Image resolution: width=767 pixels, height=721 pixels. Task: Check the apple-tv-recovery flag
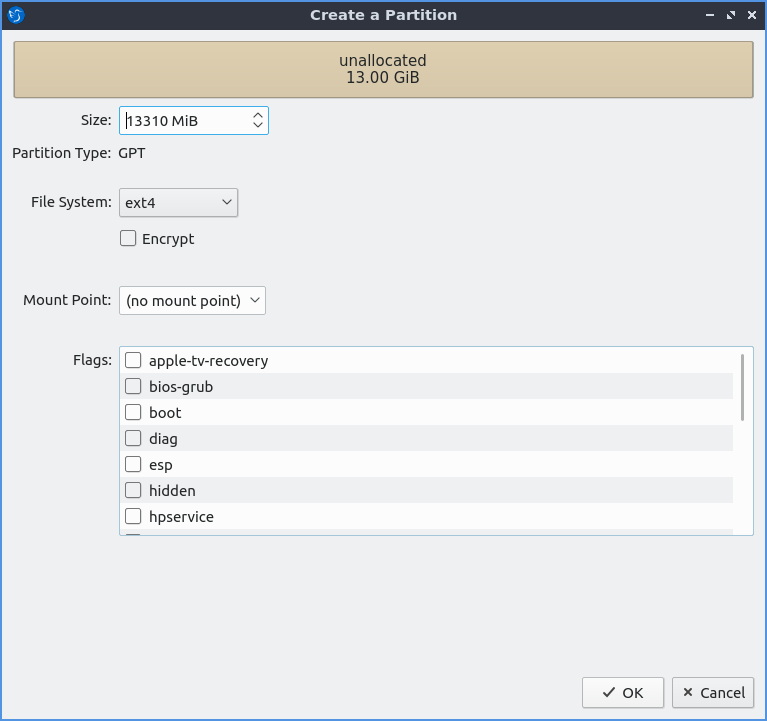(x=133, y=361)
